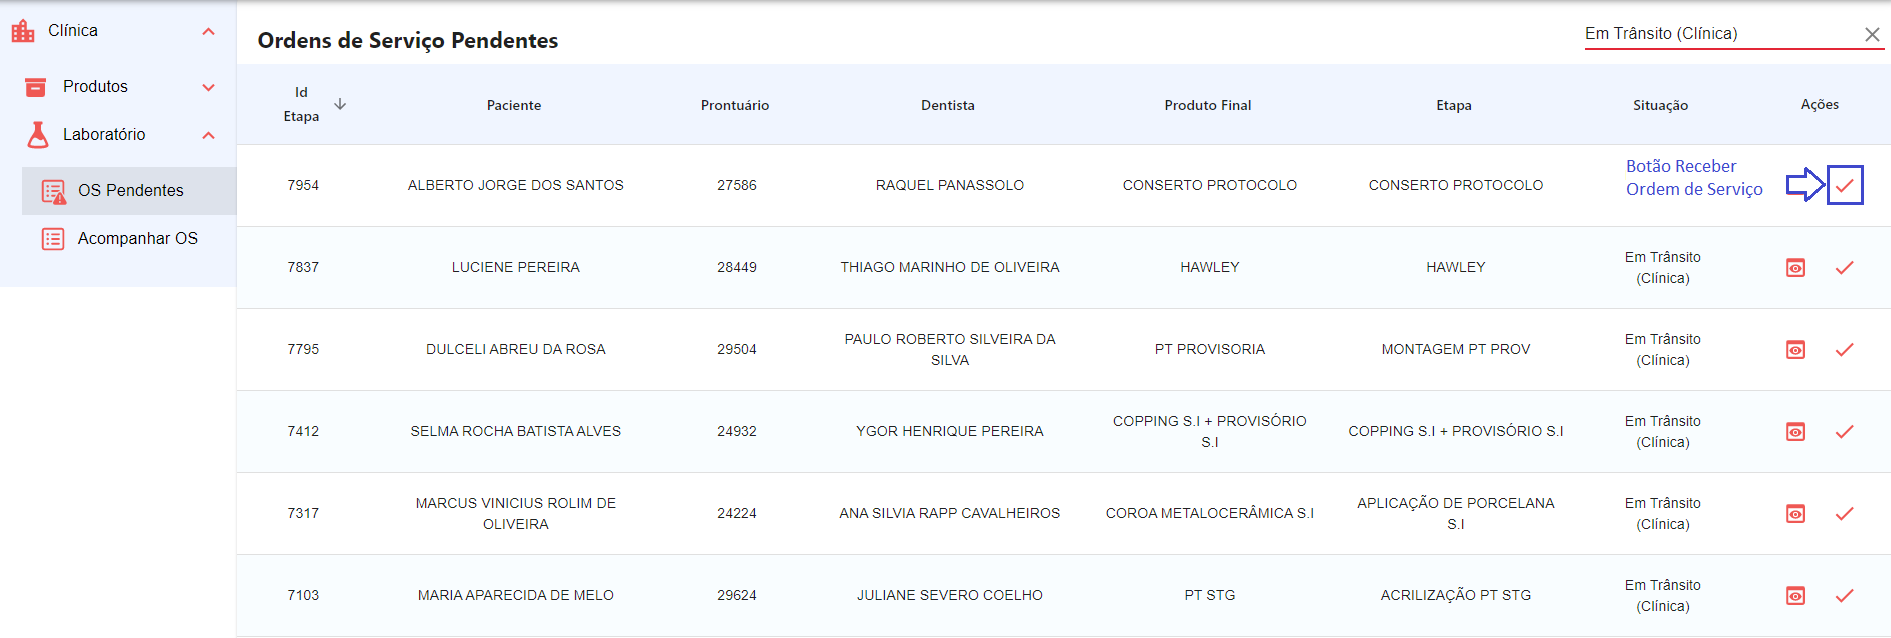Click the Laboratório flask icon
Viewport: 1891px width, 638px height.
tap(38, 135)
